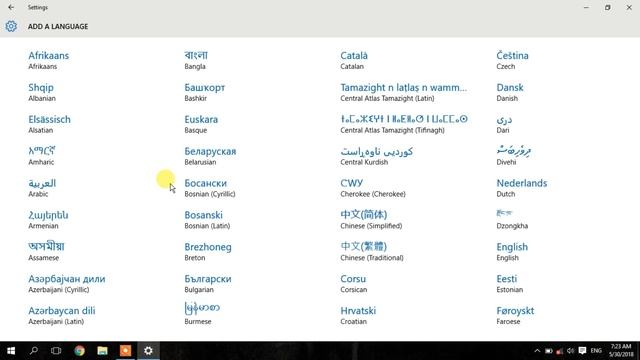Image resolution: width=640 pixels, height=360 pixels.
Task: Select Chinese (Simplified)
Action: coord(371,220)
